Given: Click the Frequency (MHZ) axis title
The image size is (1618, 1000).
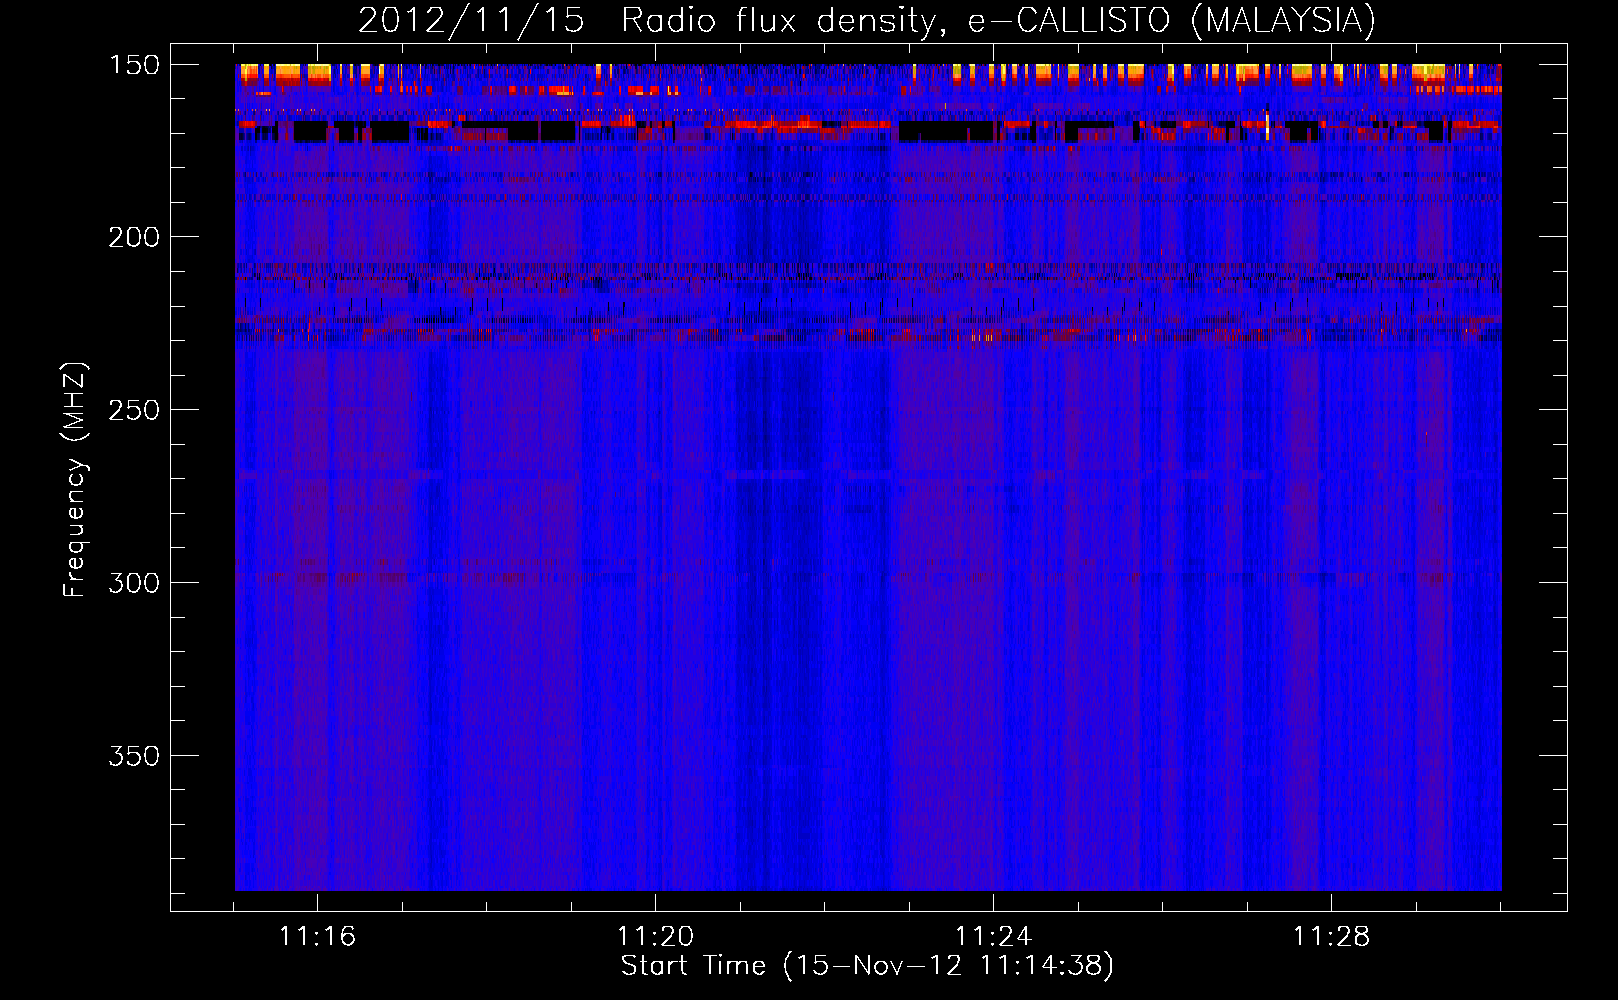Looking at the screenshot, I should (76, 479).
